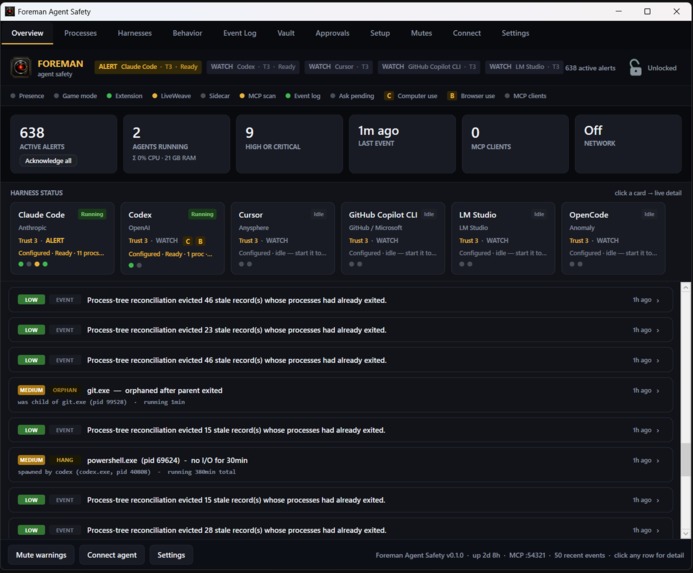Expand the git.exe orphaned row chevron
The height and width of the screenshot is (573, 693).
(x=658, y=391)
